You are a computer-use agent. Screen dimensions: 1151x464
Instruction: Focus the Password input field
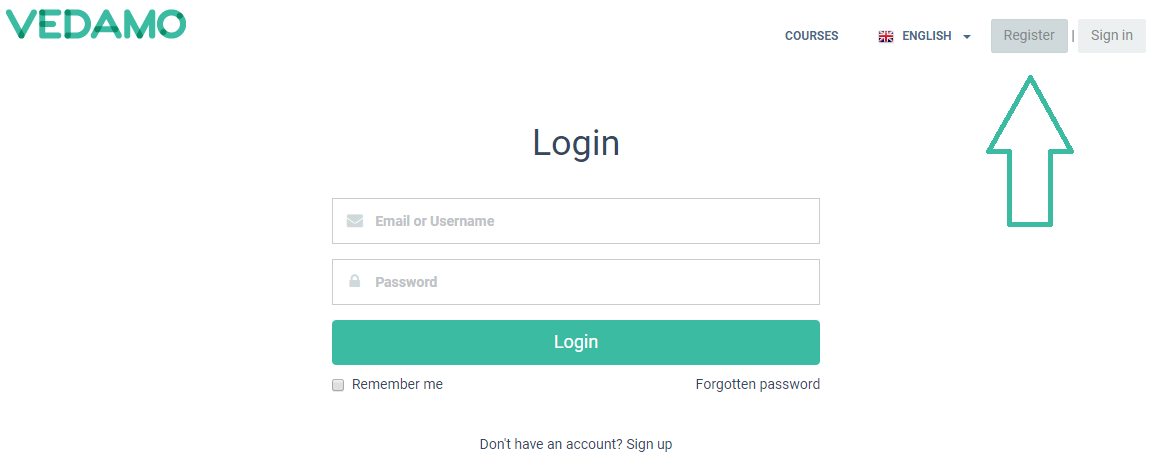pyautogui.click(x=576, y=282)
